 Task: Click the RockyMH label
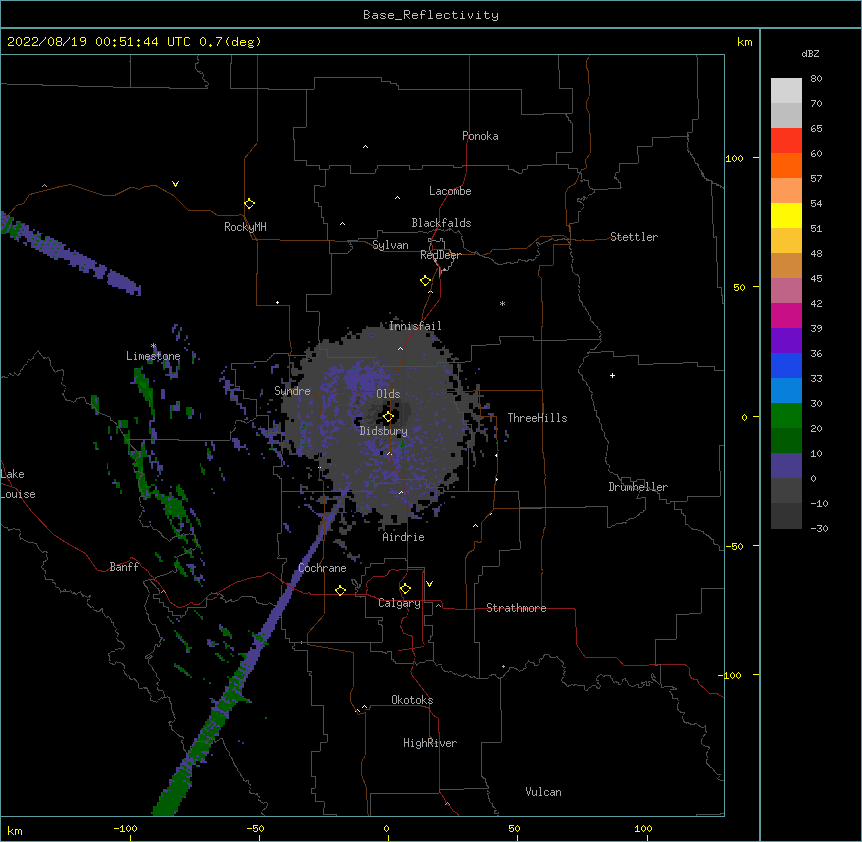coord(245,227)
